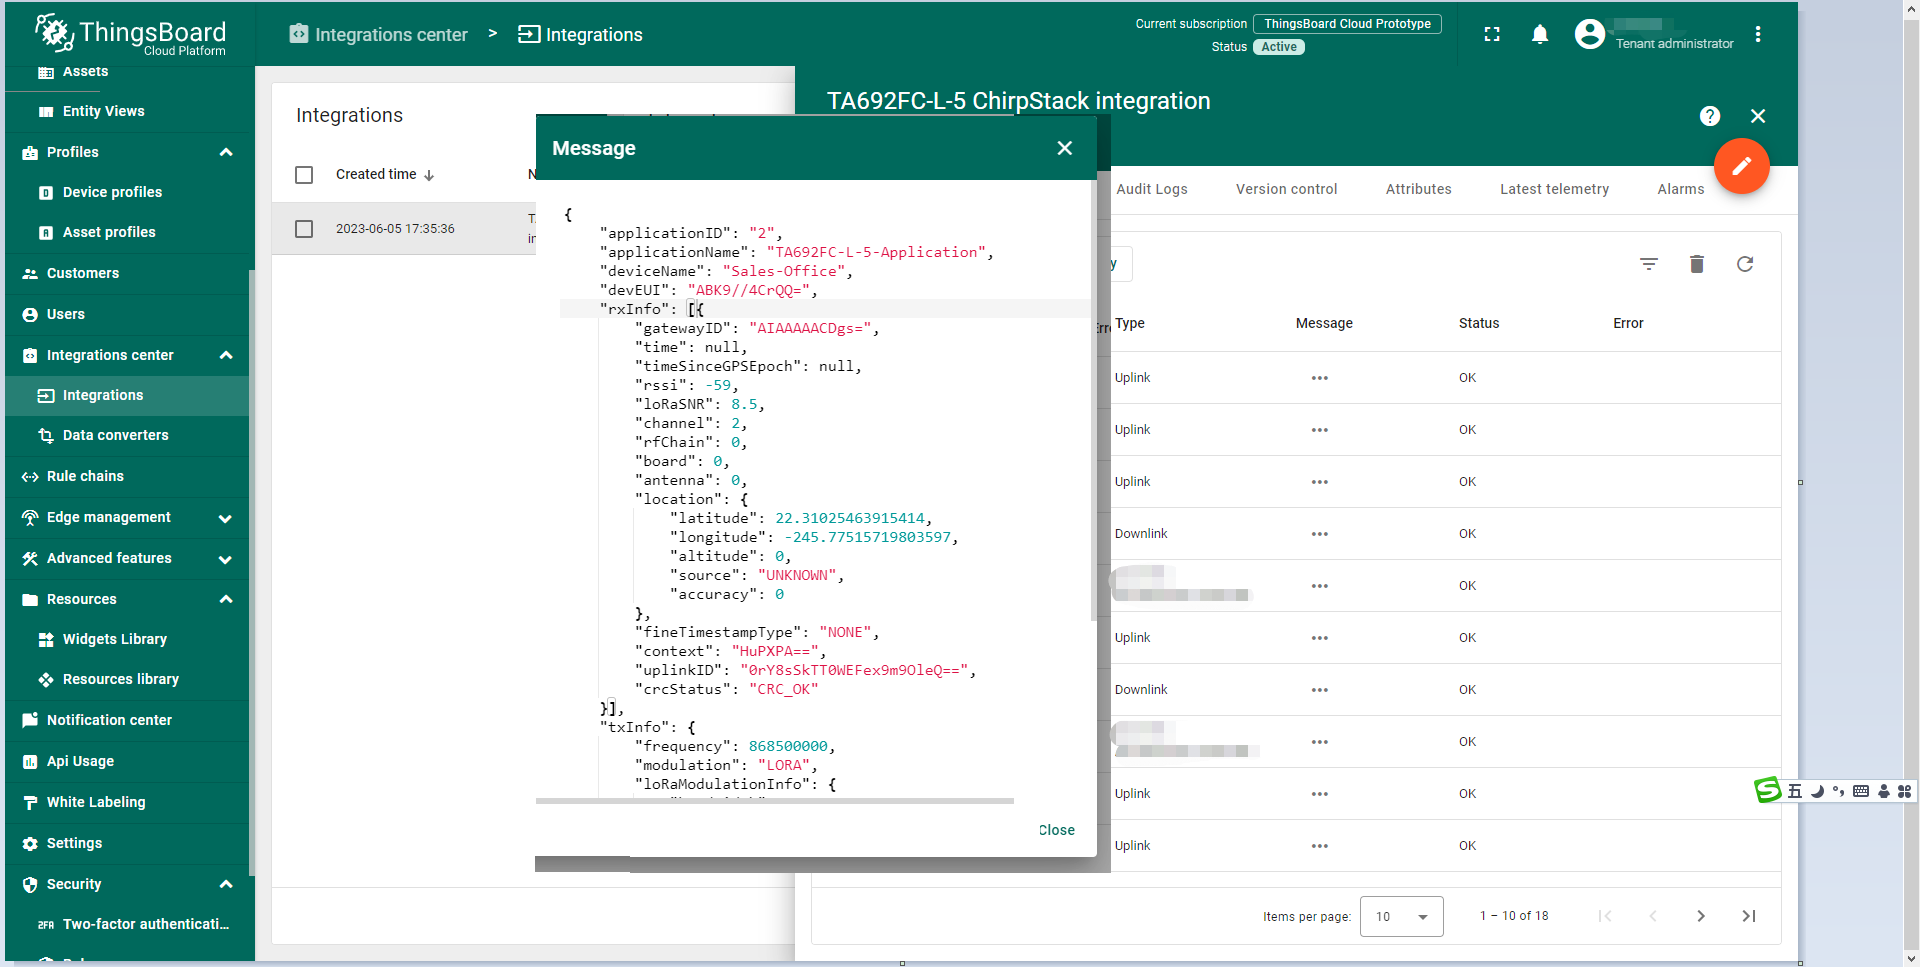Go to Customers page

pyautogui.click(x=127, y=273)
